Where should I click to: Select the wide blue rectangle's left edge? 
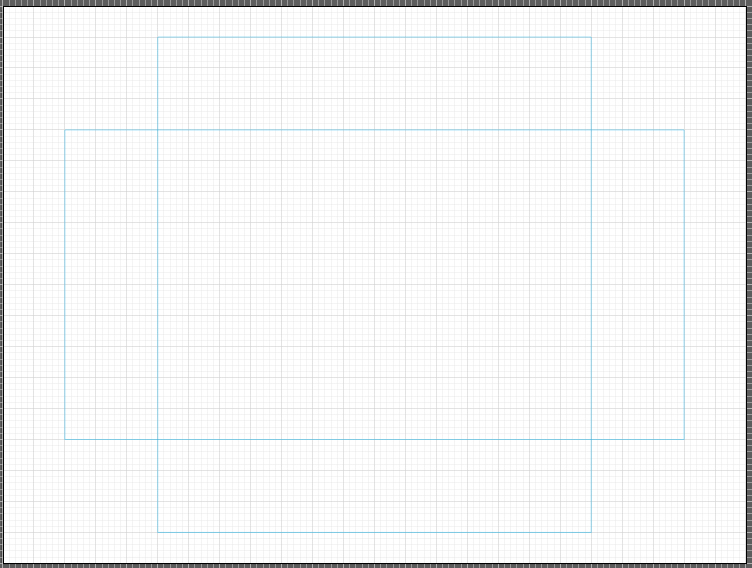click(x=65, y=284)
